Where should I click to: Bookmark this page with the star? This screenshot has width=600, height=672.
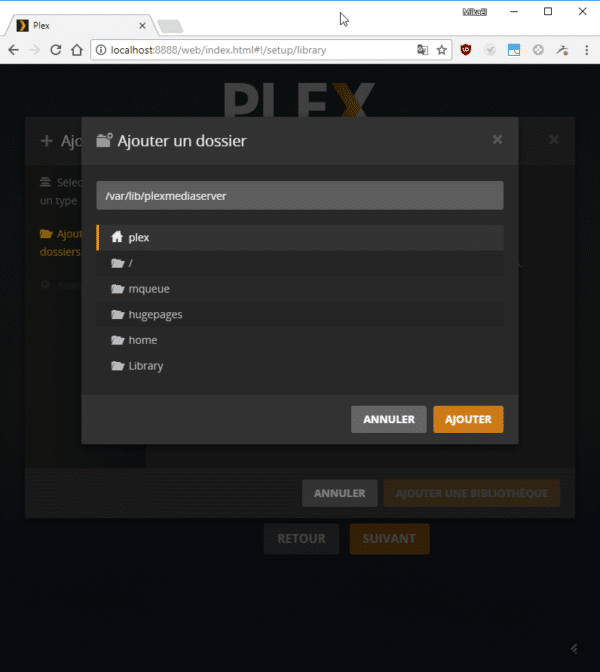click(x=441, y=50)
